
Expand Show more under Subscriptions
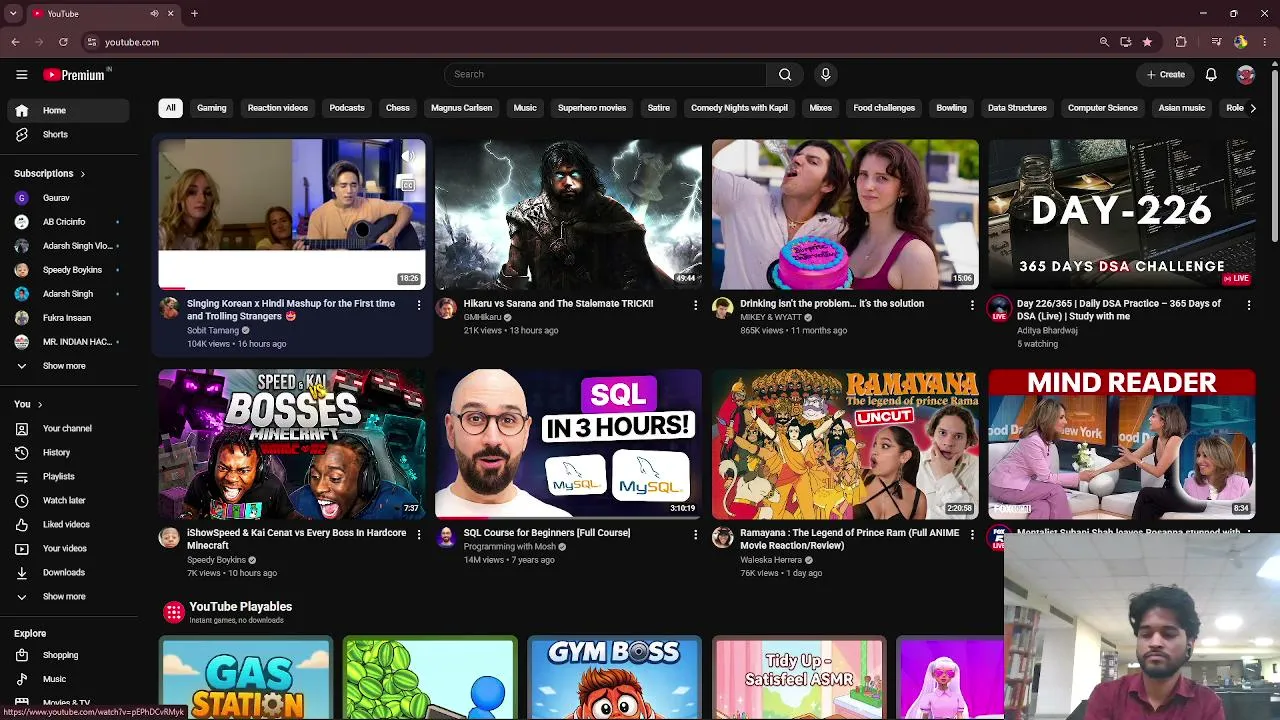(67, 366)
